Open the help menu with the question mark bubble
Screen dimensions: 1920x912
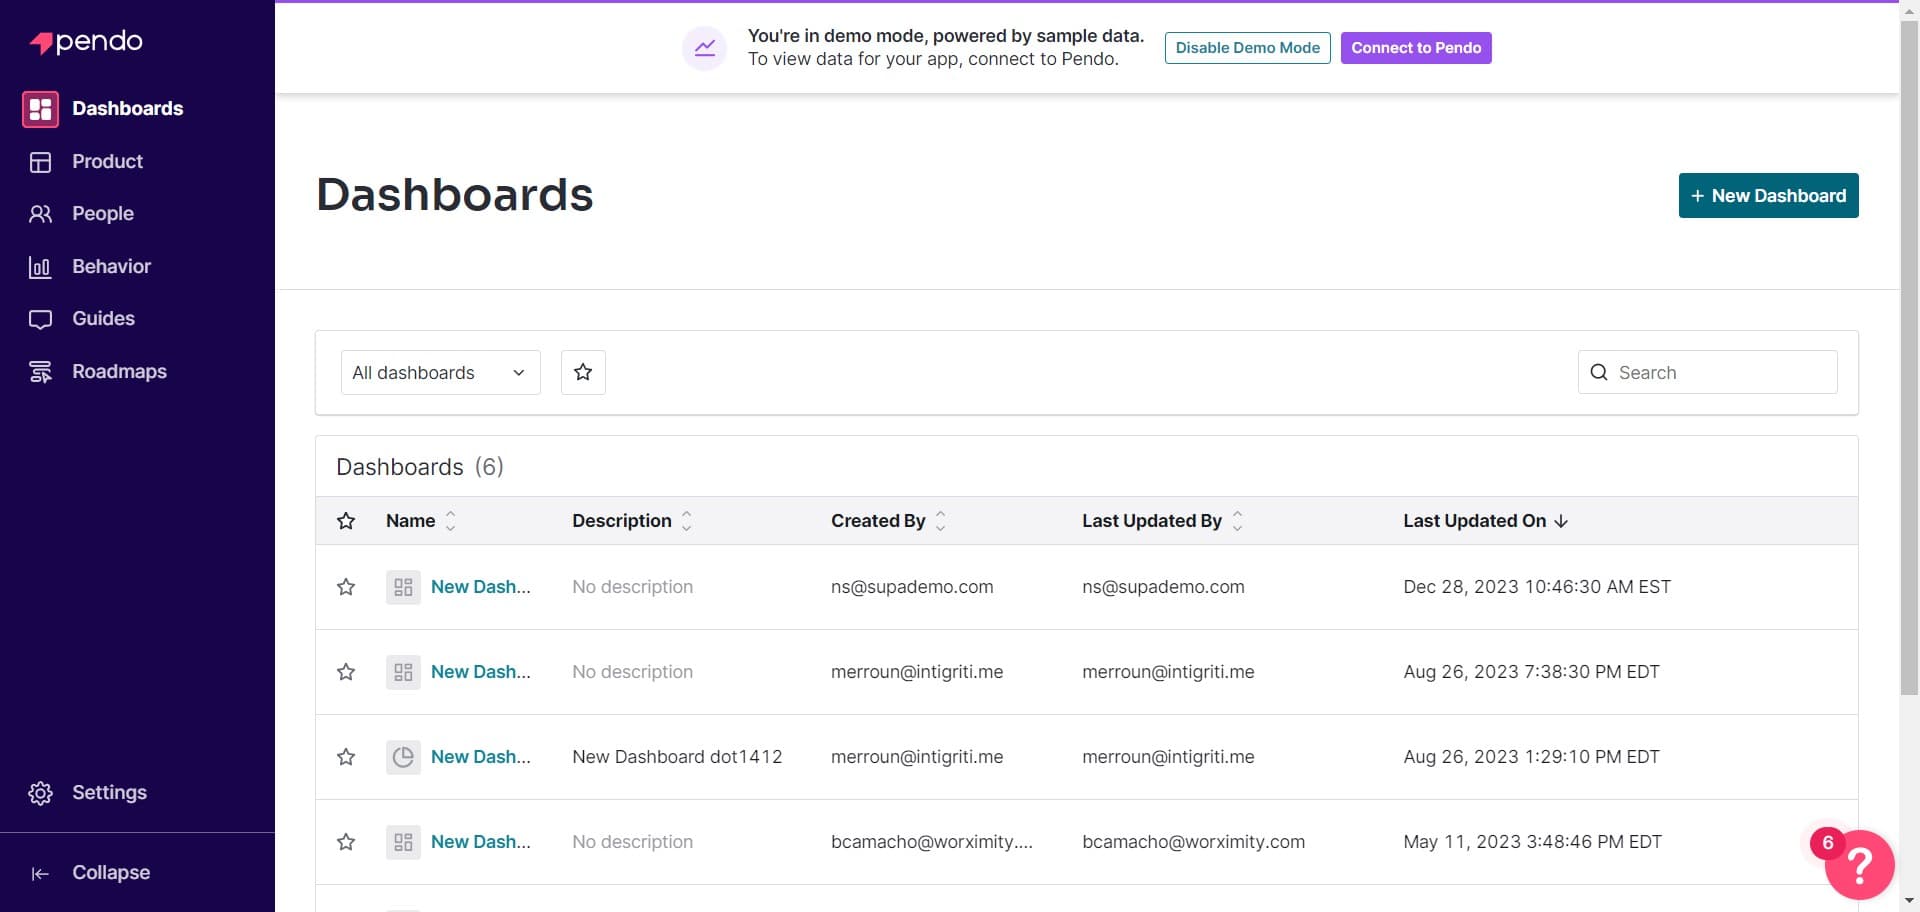coord(1858,865)
